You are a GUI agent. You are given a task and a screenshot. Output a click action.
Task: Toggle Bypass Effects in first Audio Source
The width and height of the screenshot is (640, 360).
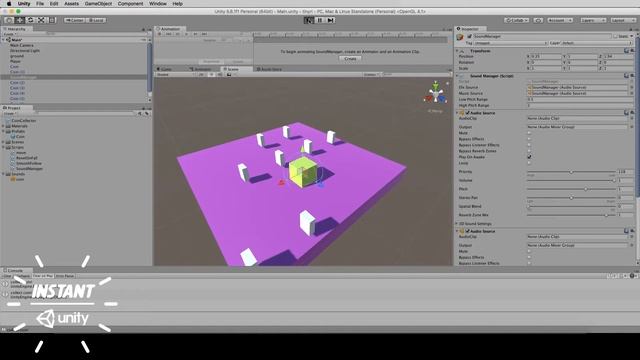(529, 139)
